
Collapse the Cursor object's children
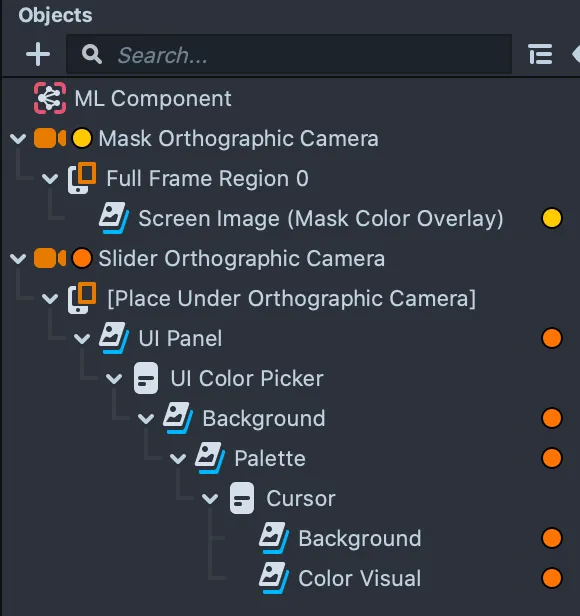pyautogui.click(x=210, y=499)
